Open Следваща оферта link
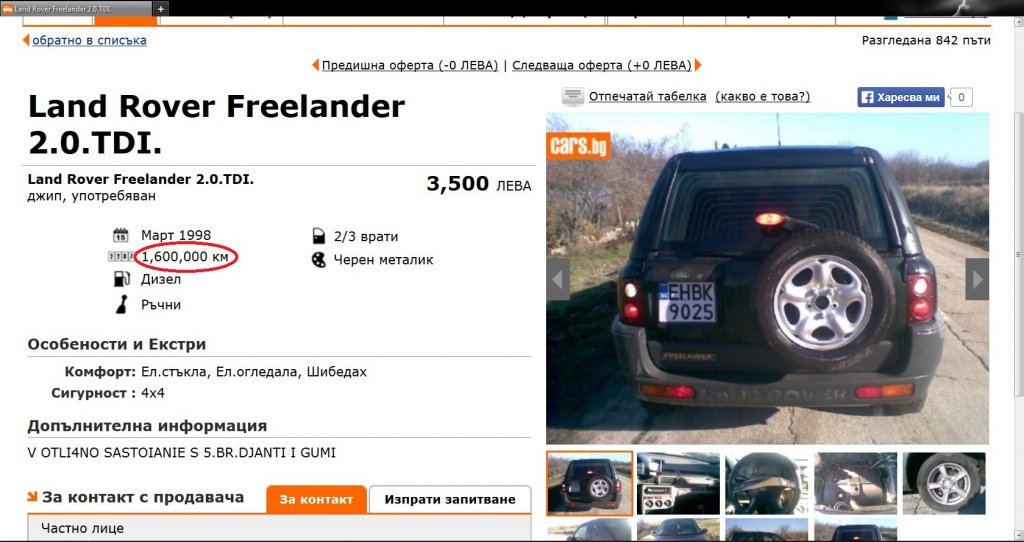 [x=601, y=65]
